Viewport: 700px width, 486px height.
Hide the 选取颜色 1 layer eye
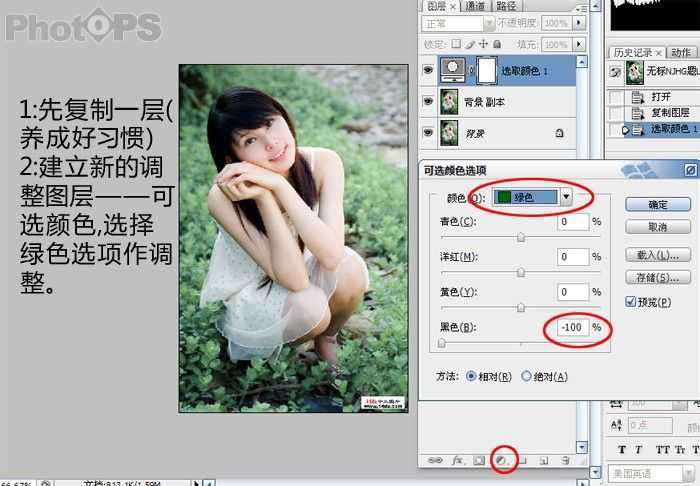pyautogui.click(x=428, y=70)
